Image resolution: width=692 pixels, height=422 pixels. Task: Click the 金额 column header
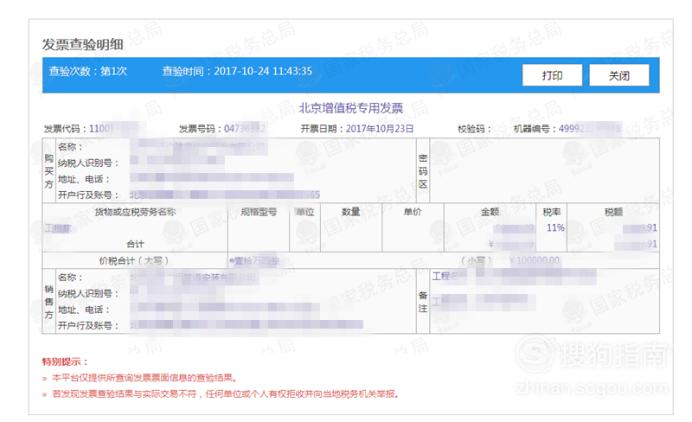(490, 212)
